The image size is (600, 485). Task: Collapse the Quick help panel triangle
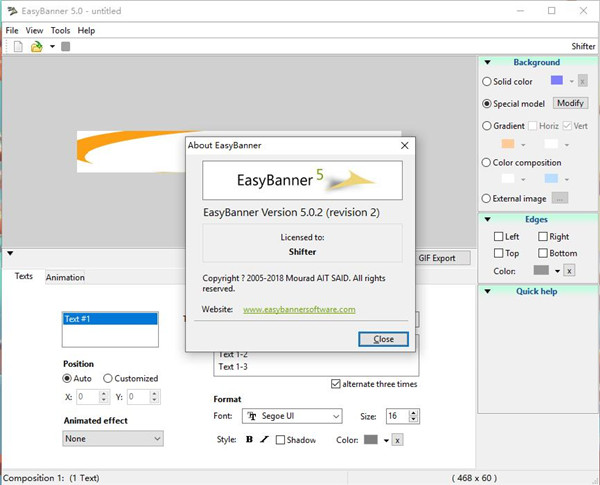(x=488, y=291)
